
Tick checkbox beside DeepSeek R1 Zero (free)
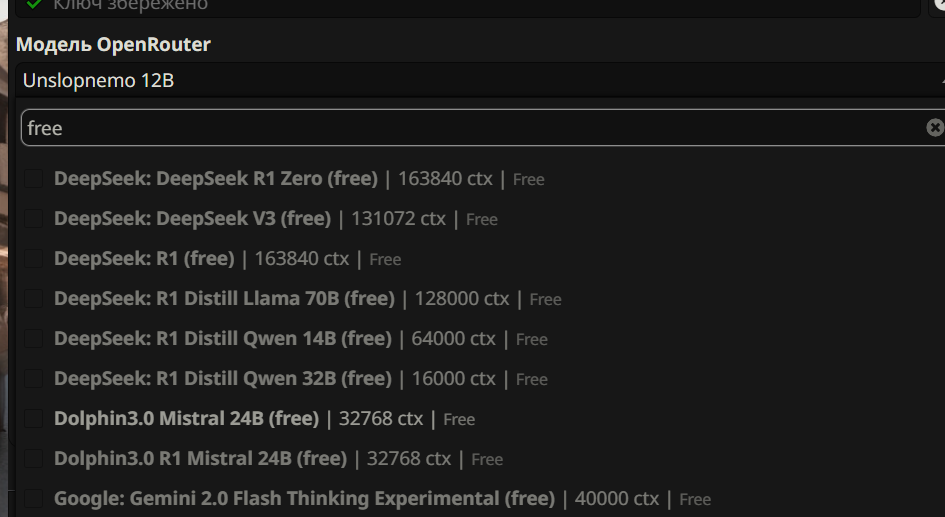tap(33, 179)
